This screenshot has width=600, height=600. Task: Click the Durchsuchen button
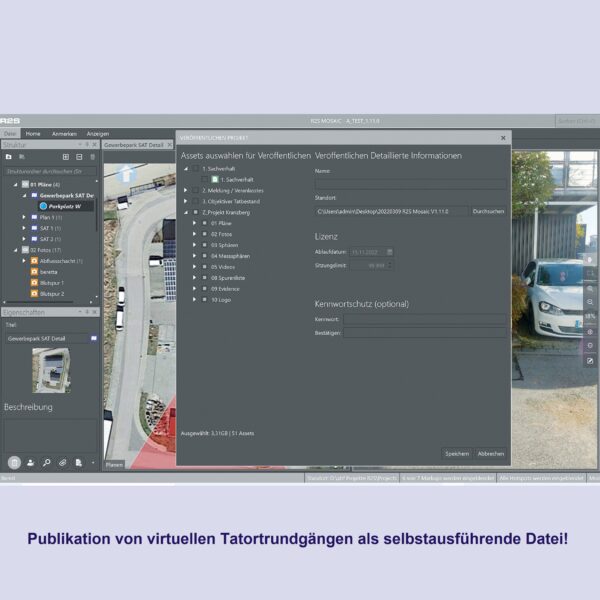(488, 212)
